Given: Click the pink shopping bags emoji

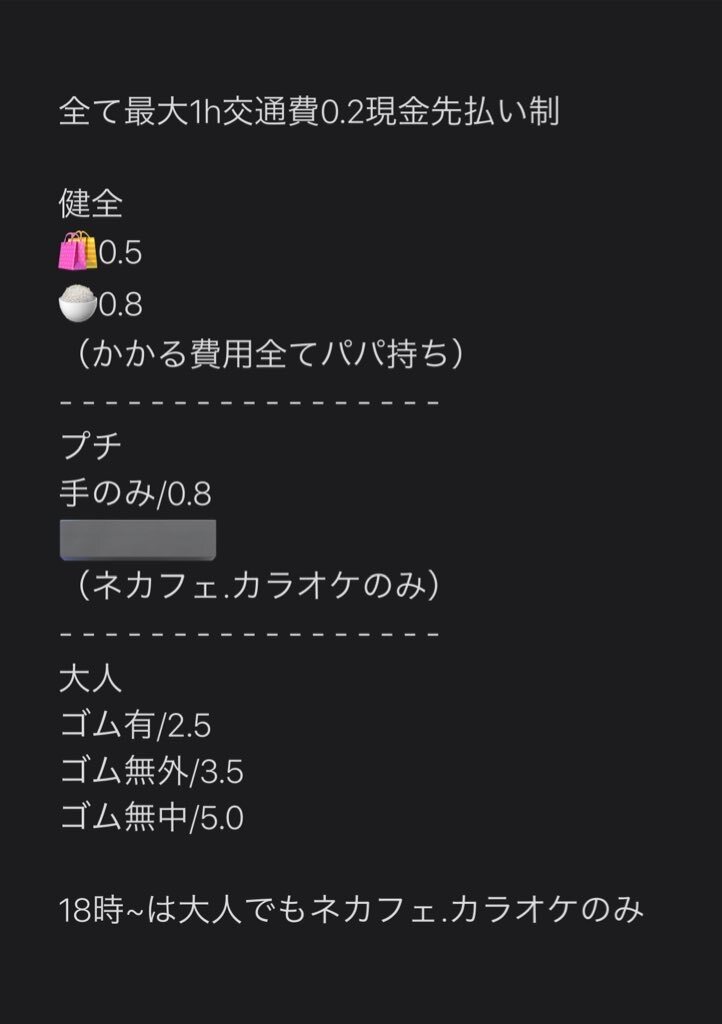Looking at the screenshot, I should (78, 252).
